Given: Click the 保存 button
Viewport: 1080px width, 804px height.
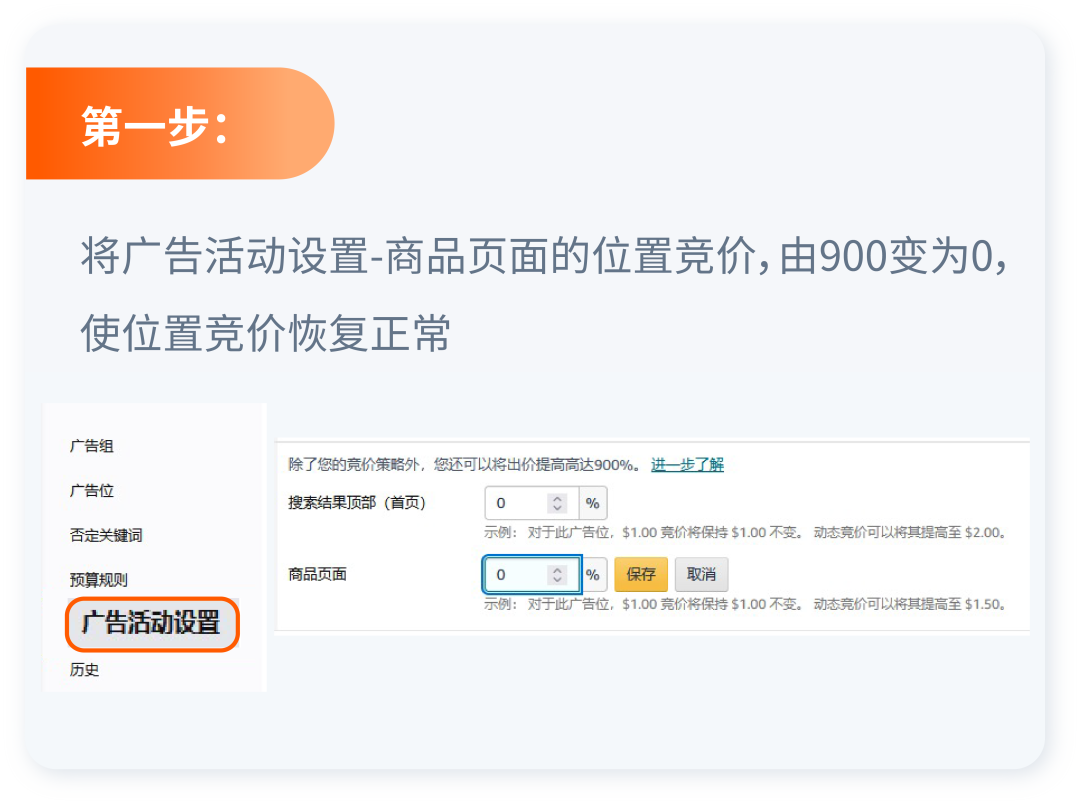Looking at the screenshot, I should coord(641,575).
